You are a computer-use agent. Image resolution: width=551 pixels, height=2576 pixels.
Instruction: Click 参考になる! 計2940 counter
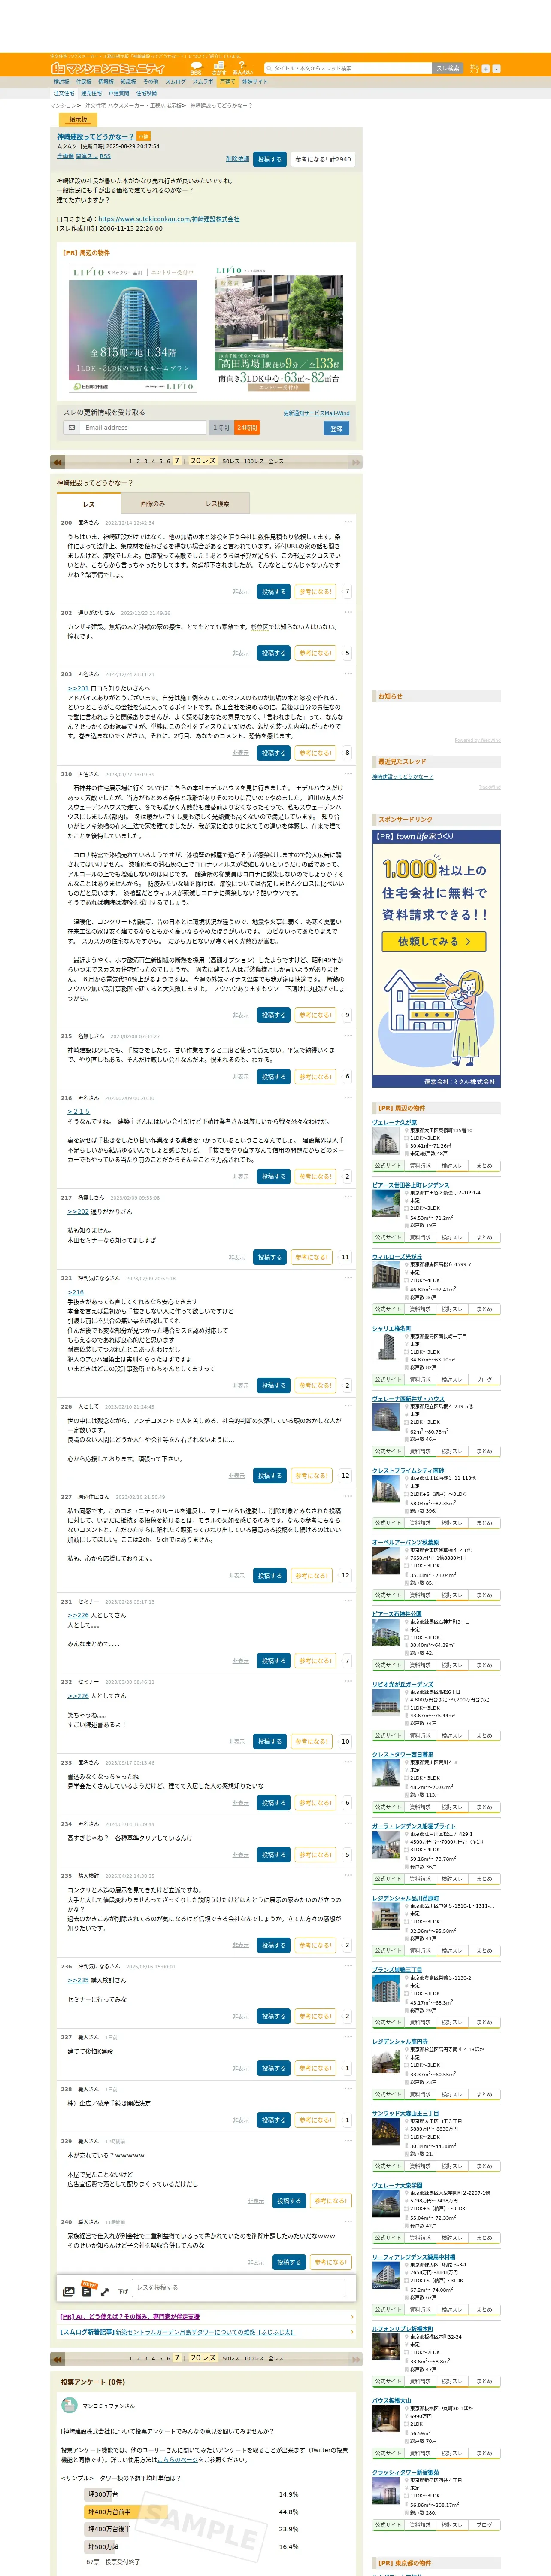323,159
